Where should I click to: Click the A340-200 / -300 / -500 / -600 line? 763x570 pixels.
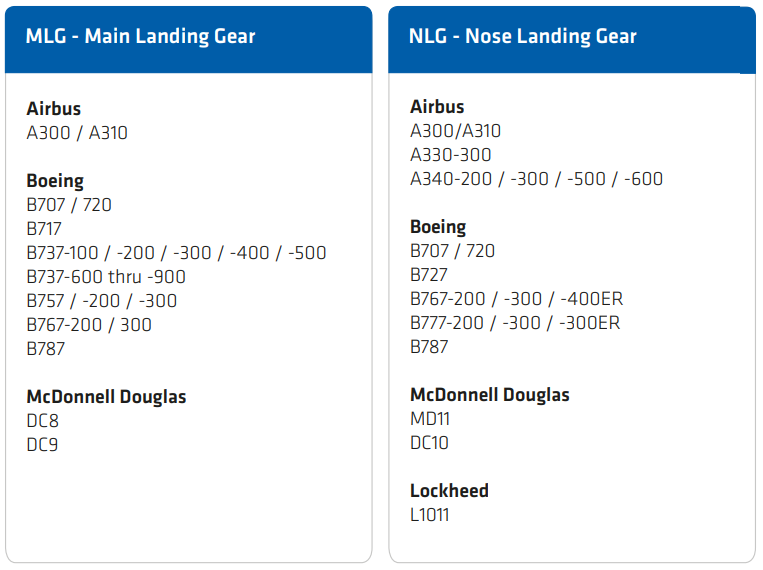pyautogui.click(x=536, y=179)
